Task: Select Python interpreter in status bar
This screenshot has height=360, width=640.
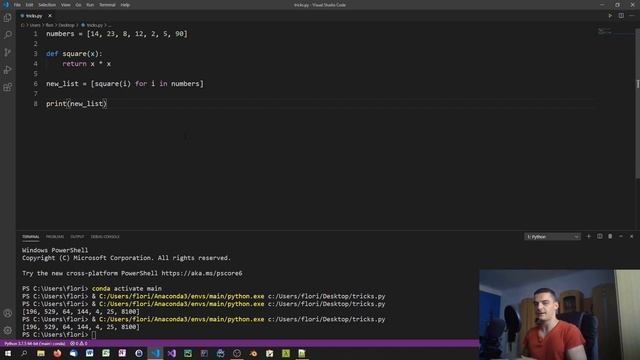Action: tap(35, 344)
